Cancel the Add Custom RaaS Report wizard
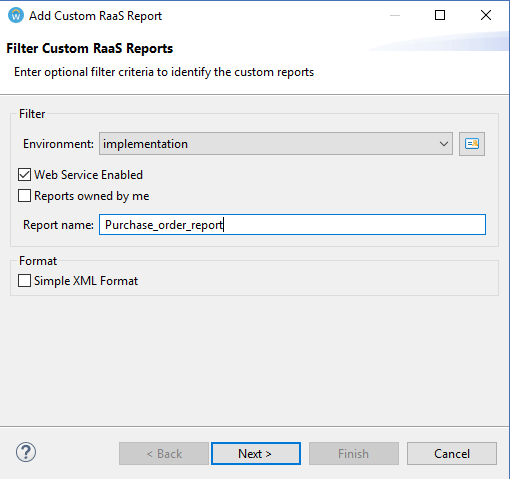510x479 pixels. [x=452, y=453]
